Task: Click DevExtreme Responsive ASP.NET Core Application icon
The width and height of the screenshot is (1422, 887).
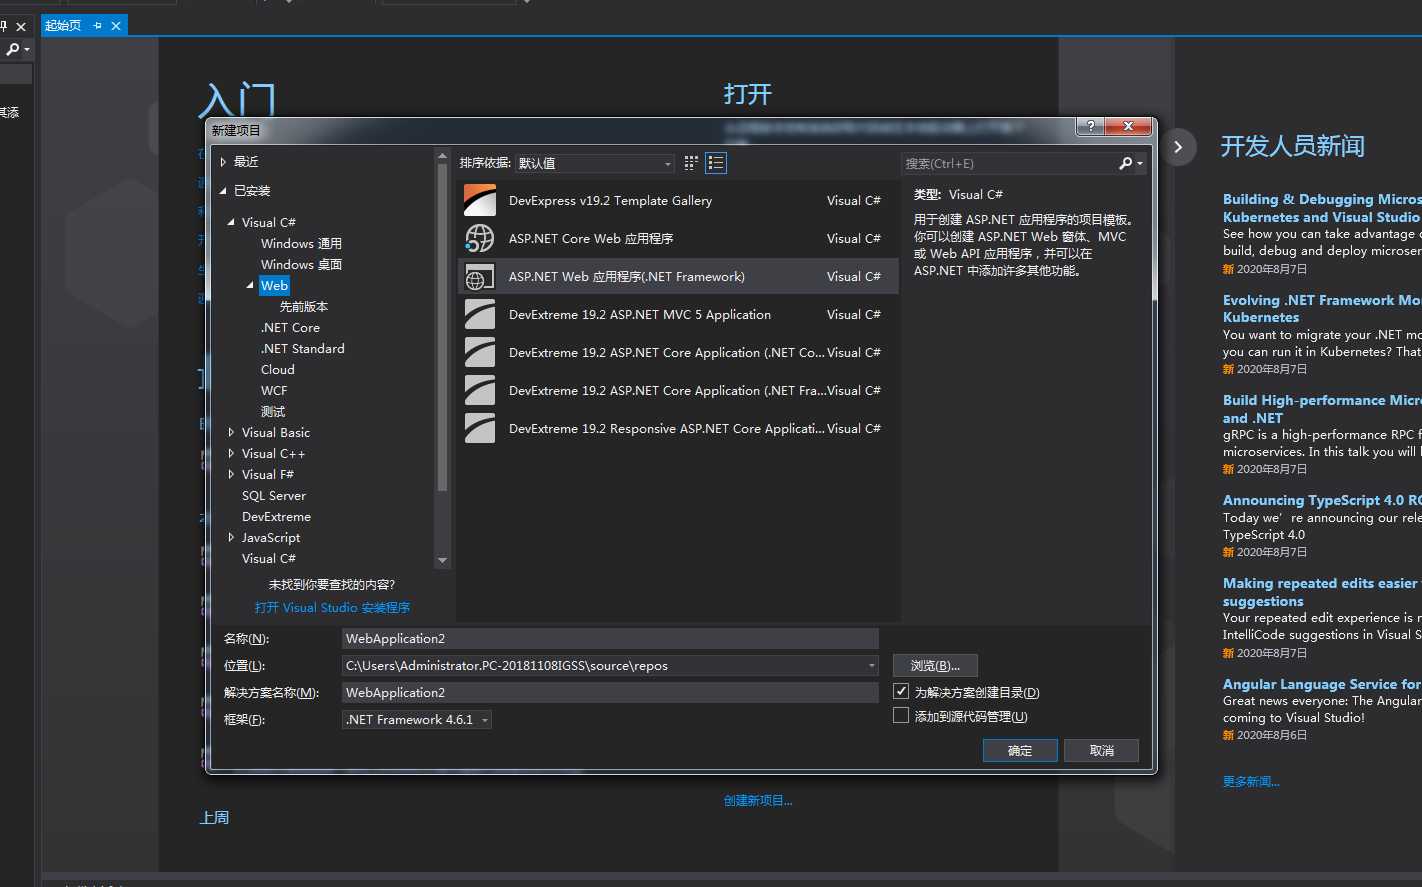Action: tap(480, 429)
